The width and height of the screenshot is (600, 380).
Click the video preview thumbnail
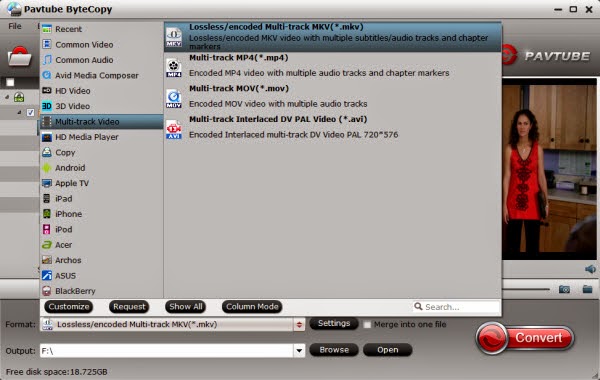(549, 169)
